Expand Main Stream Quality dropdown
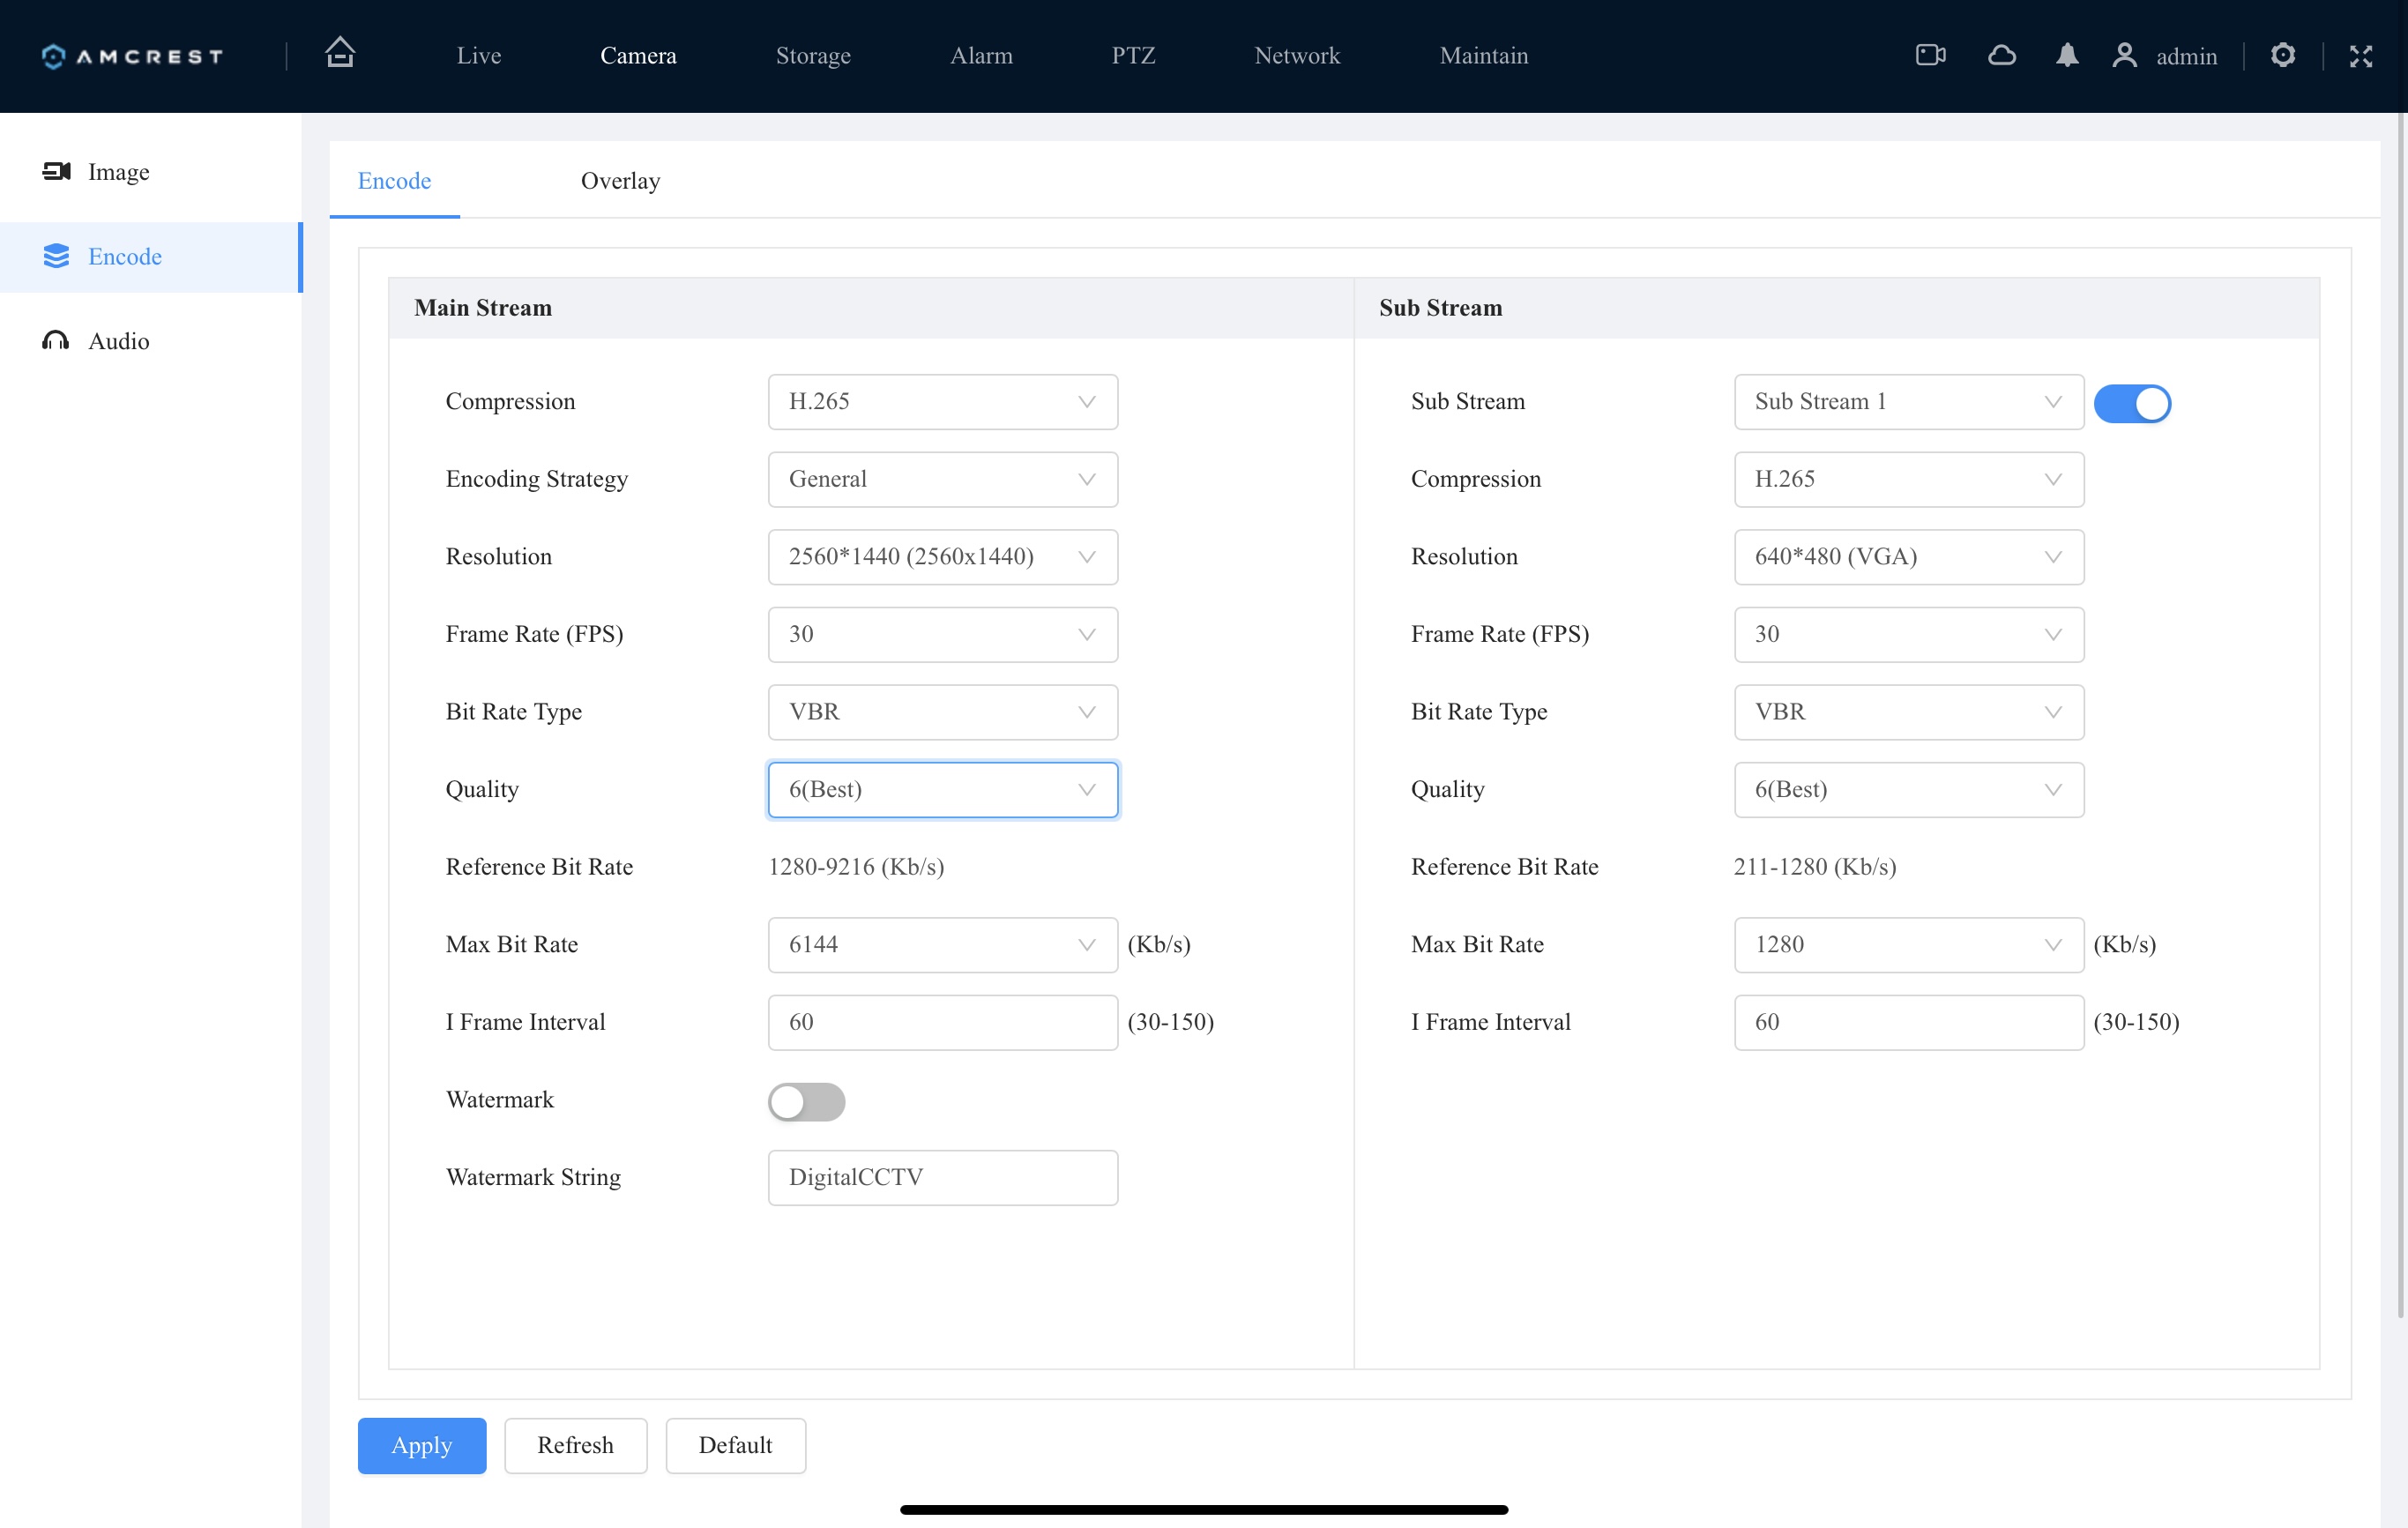The width and height of the screenshot is (2408, 1528). [943, 790]
